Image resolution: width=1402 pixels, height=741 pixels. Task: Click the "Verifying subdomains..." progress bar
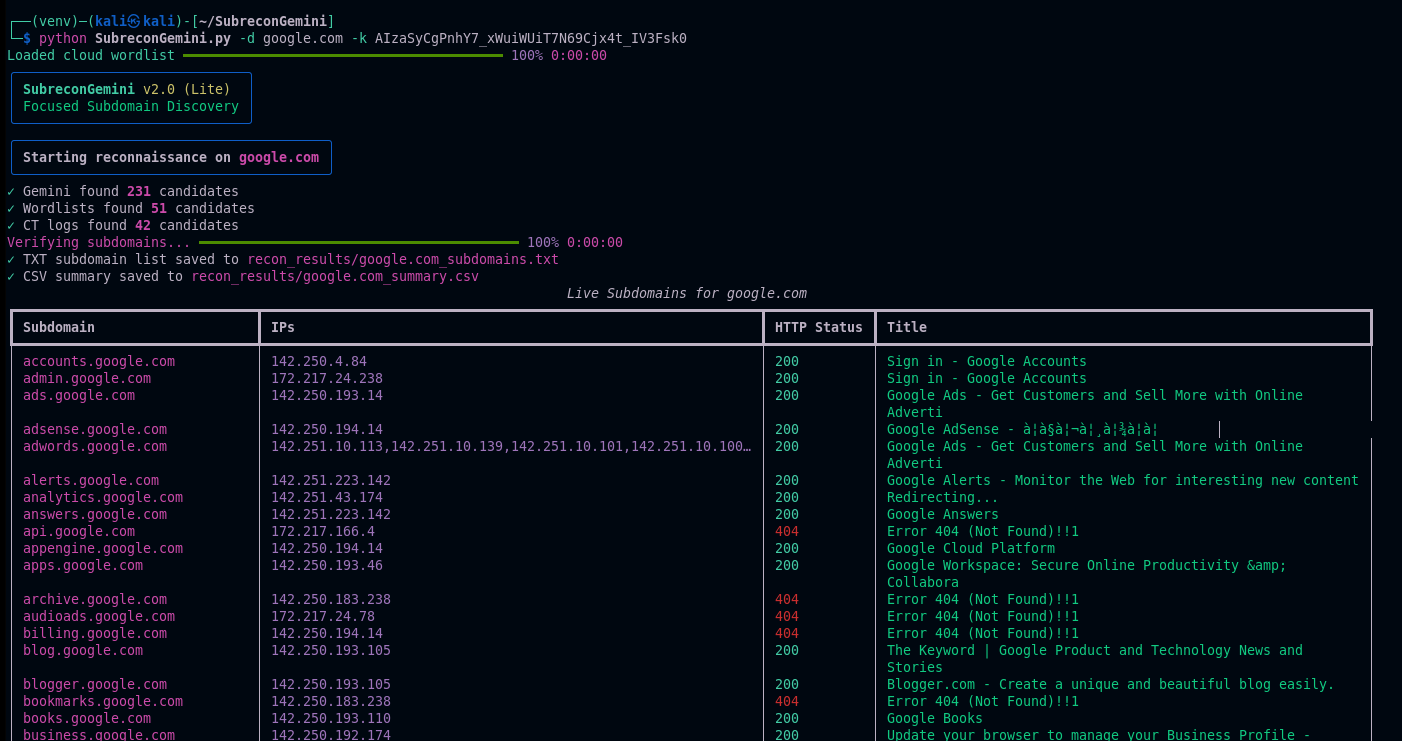[x=359, y=242]
